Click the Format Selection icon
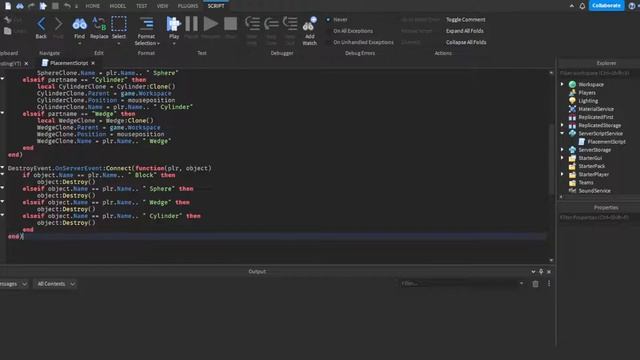 click(x=147, y=24)
